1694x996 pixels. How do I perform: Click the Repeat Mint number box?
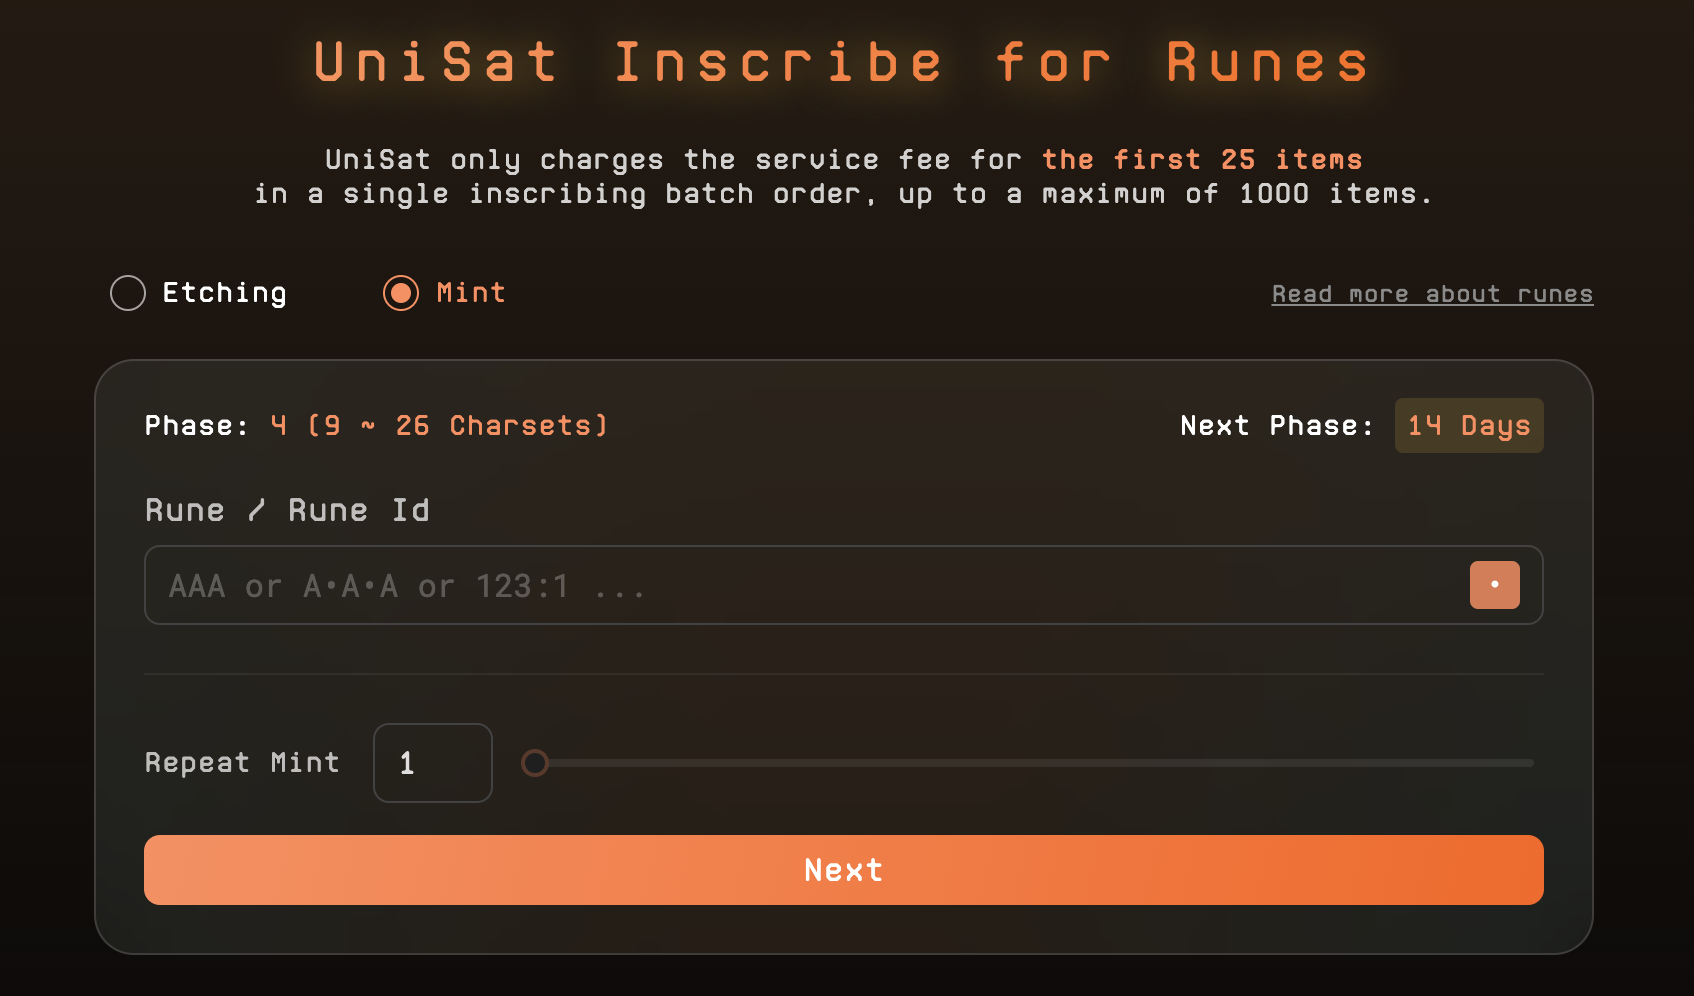(432, 763)
